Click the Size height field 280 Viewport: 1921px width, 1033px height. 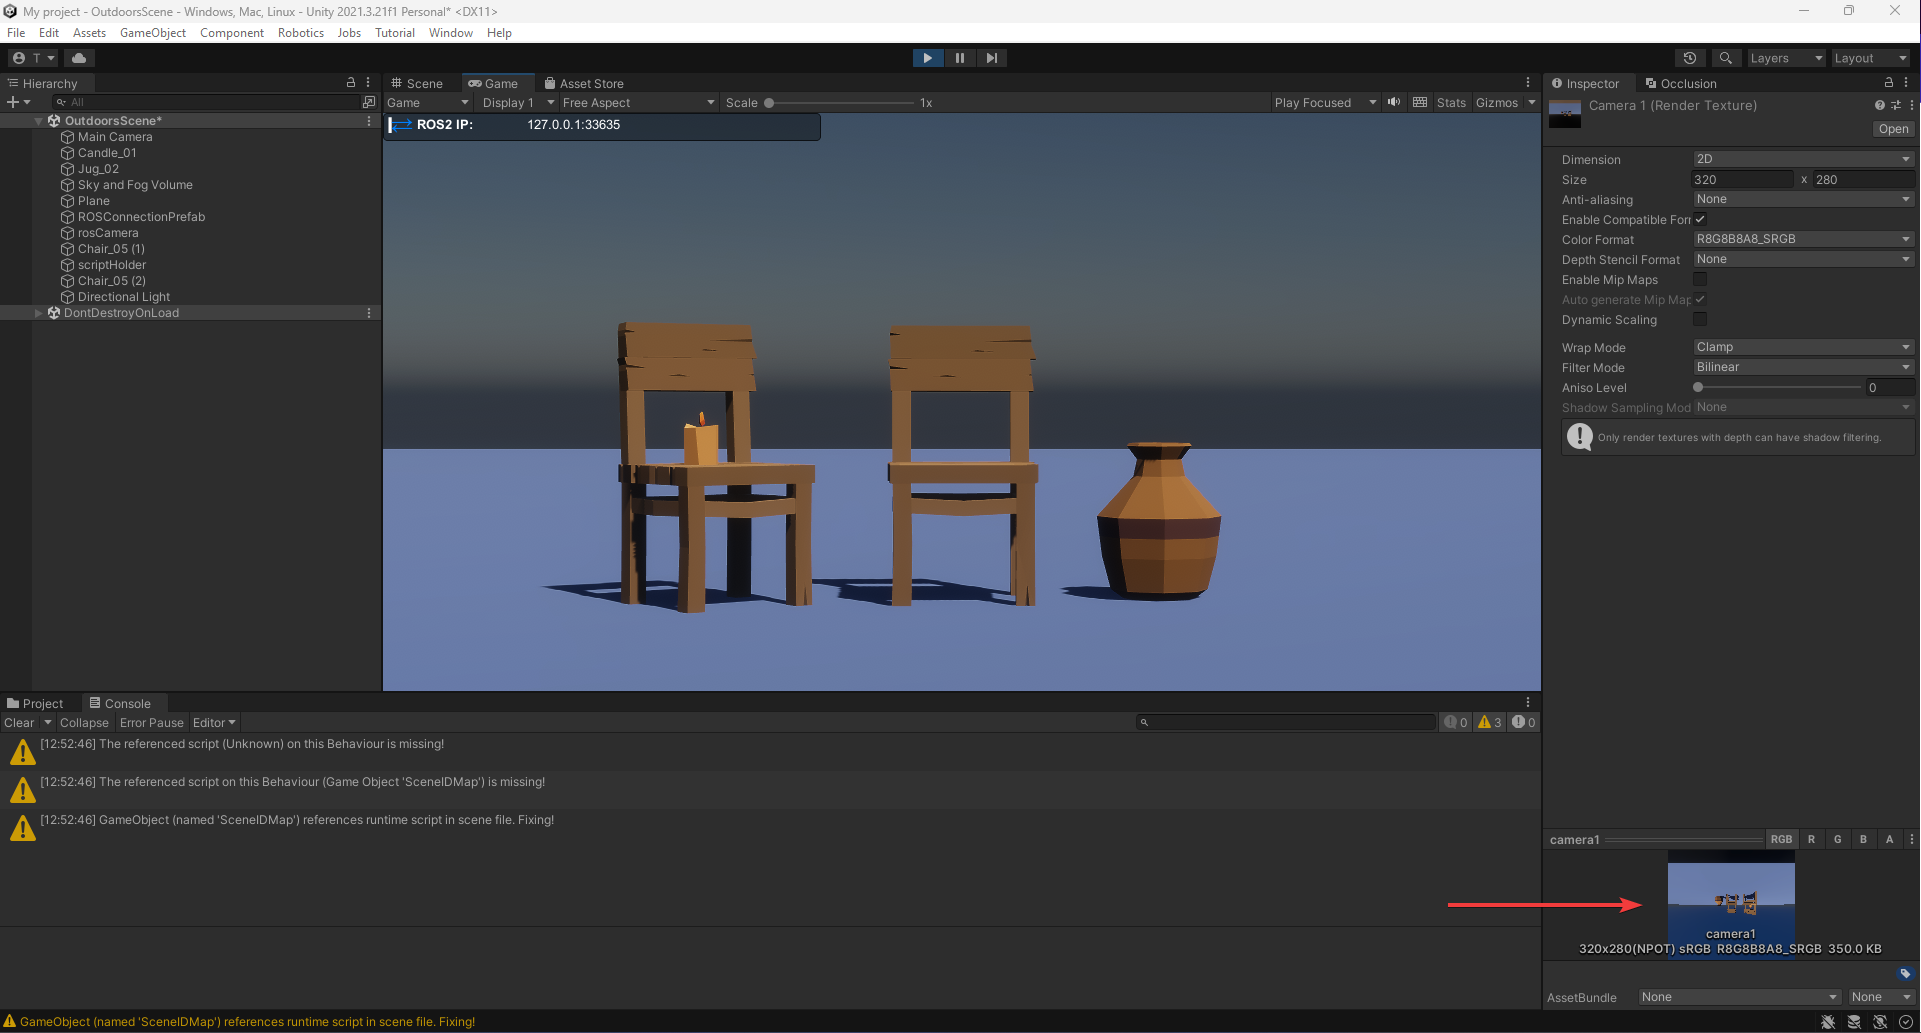click(1864, 180)
